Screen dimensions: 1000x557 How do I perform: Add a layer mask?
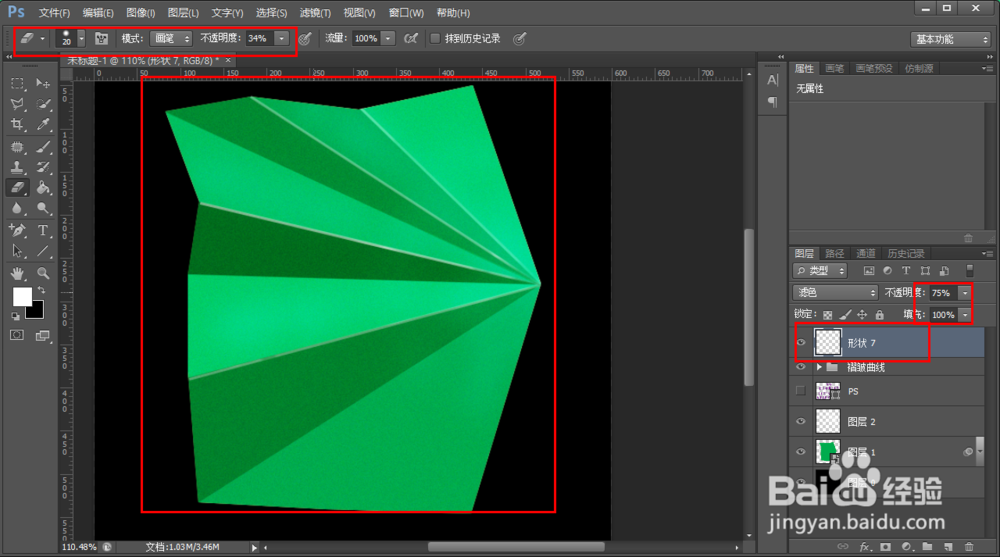(x=885, y=547)
